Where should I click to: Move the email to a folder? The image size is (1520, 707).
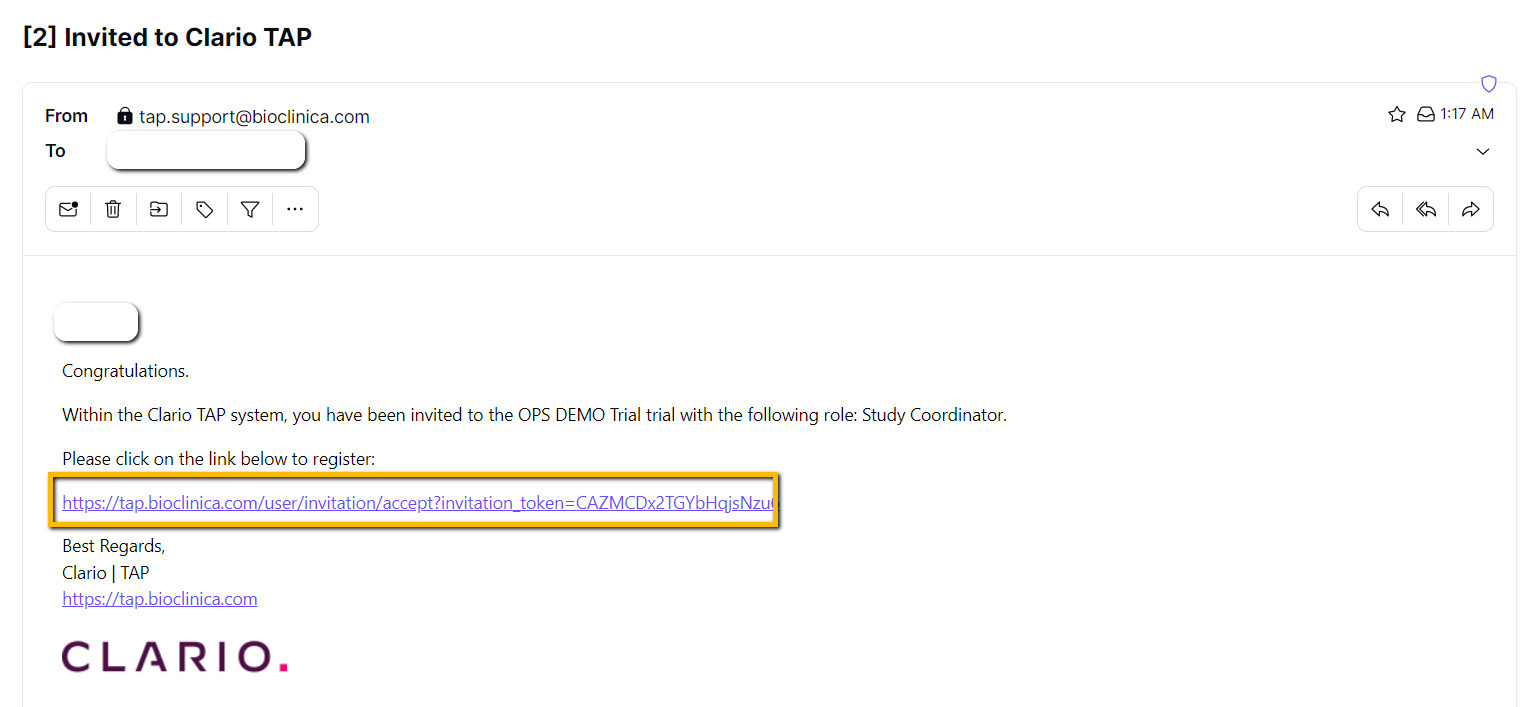[x=158, y=209]
